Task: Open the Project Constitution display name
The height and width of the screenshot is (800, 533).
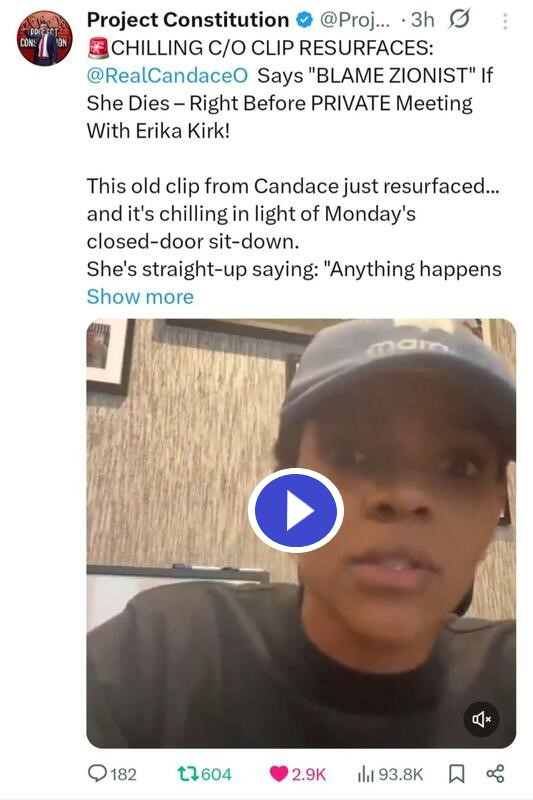Action: click(x=188, y=20)
